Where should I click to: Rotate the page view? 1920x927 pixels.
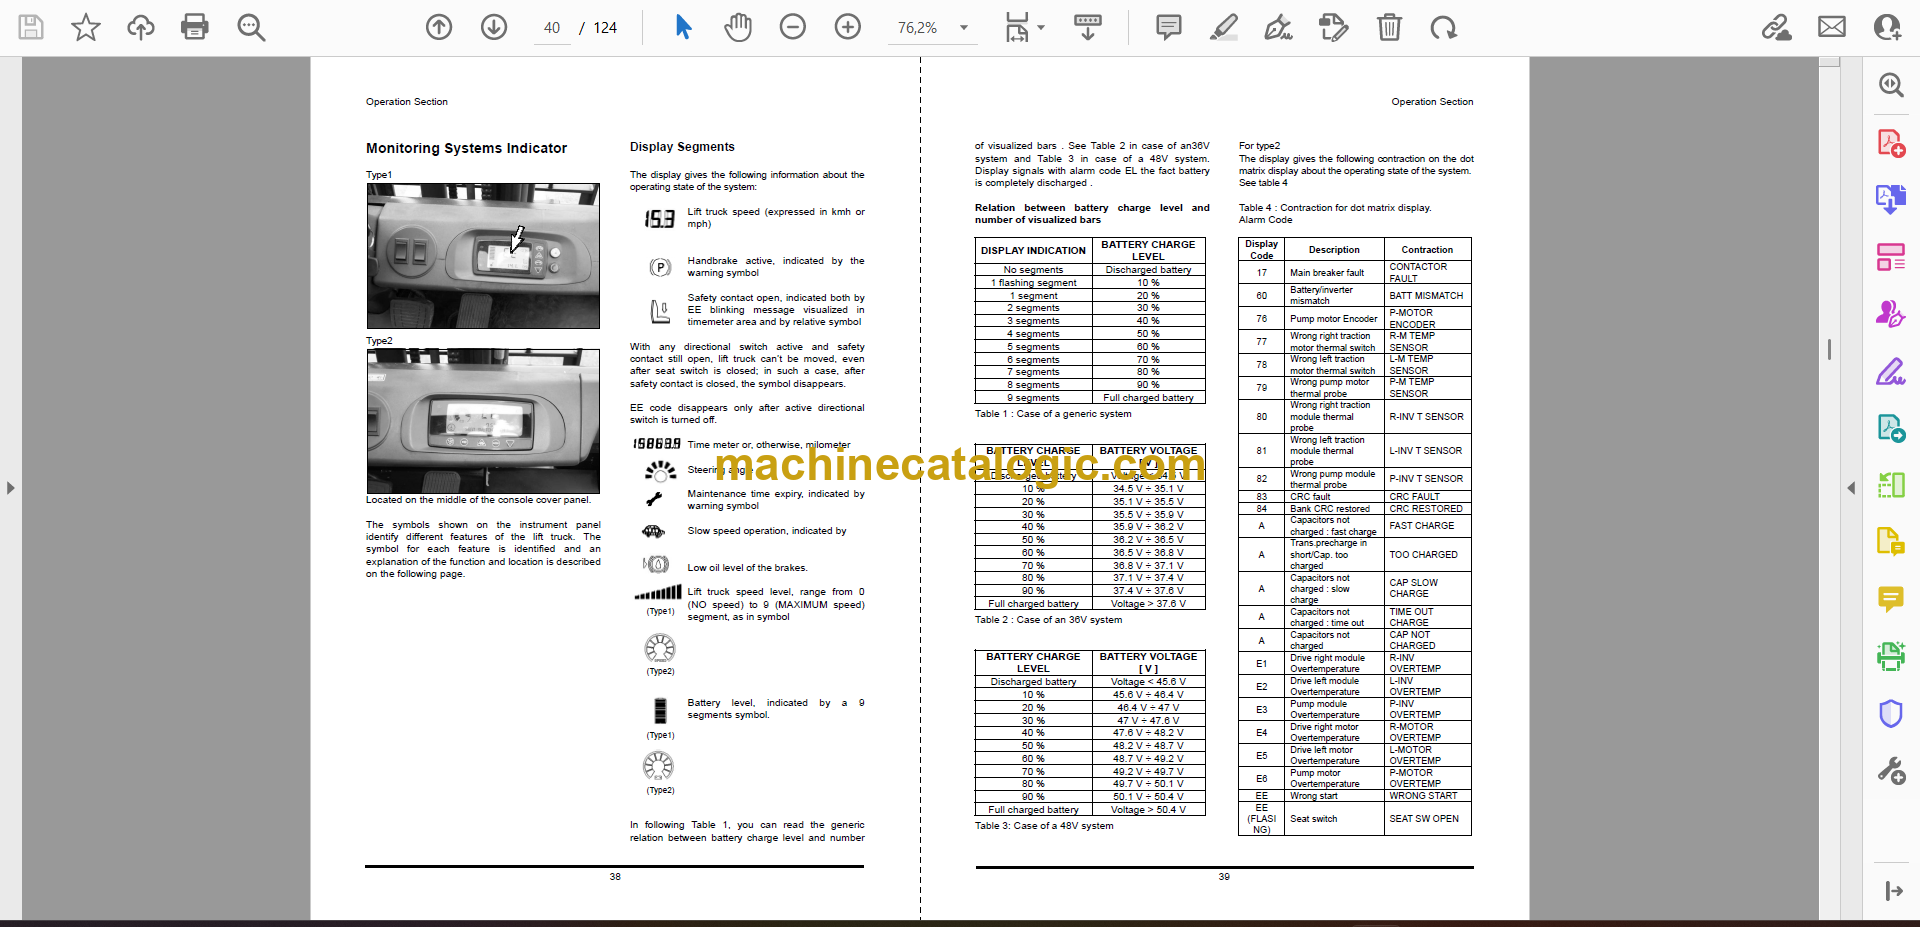pyautogui.click(x=1443, y=27)
